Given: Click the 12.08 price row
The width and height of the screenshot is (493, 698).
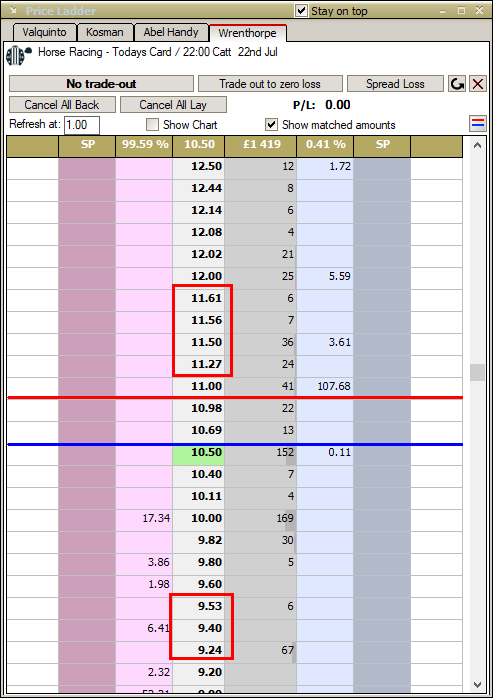Looking at the screenshot, I should coord(235,233).
